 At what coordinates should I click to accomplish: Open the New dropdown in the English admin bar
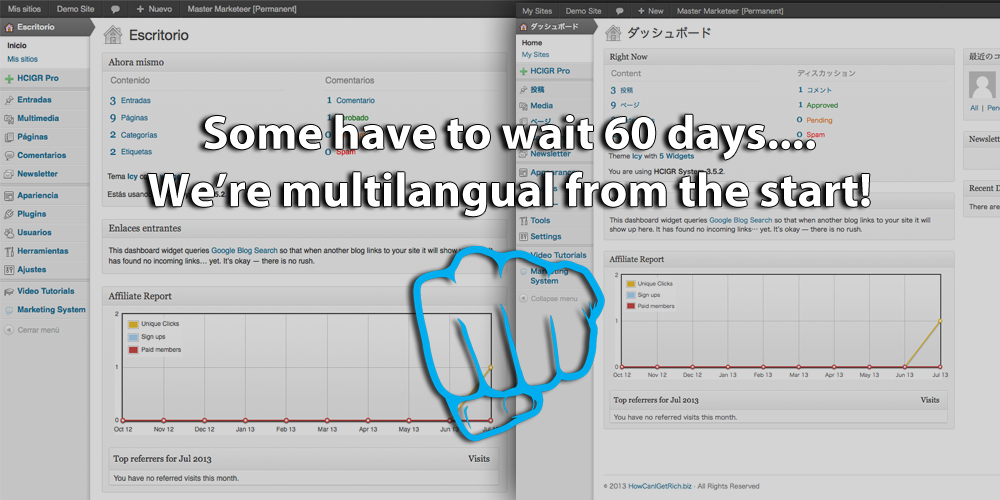pyautogui.click(x=650, y=10)
